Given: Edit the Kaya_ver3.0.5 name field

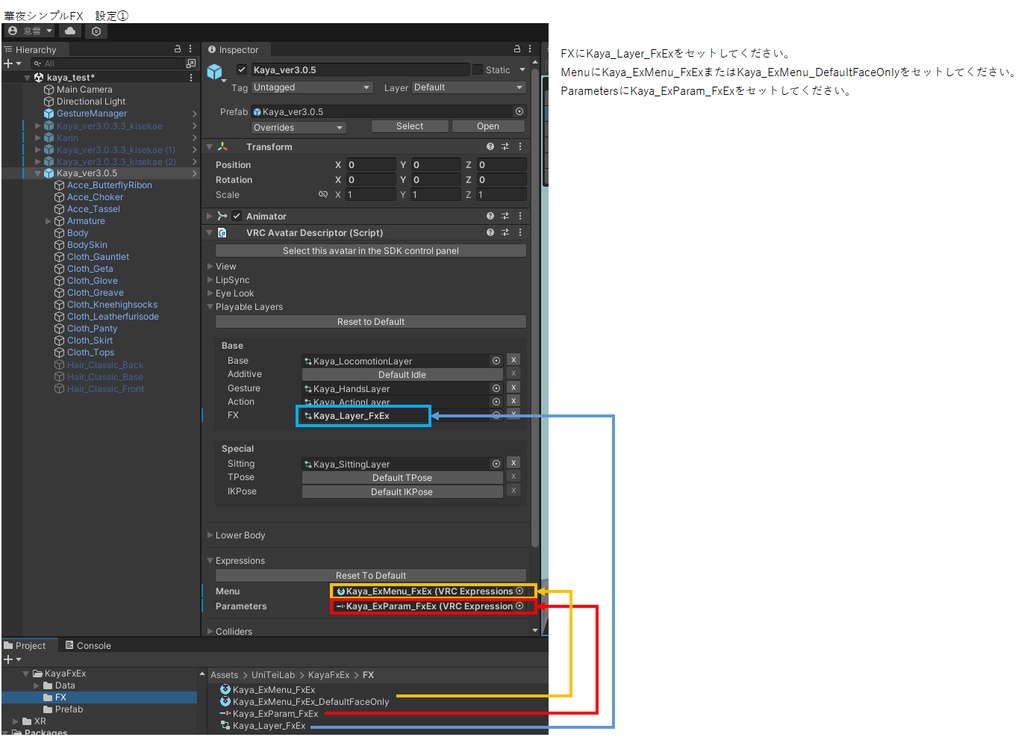Looking at the screenshot, I should [360, 70].
